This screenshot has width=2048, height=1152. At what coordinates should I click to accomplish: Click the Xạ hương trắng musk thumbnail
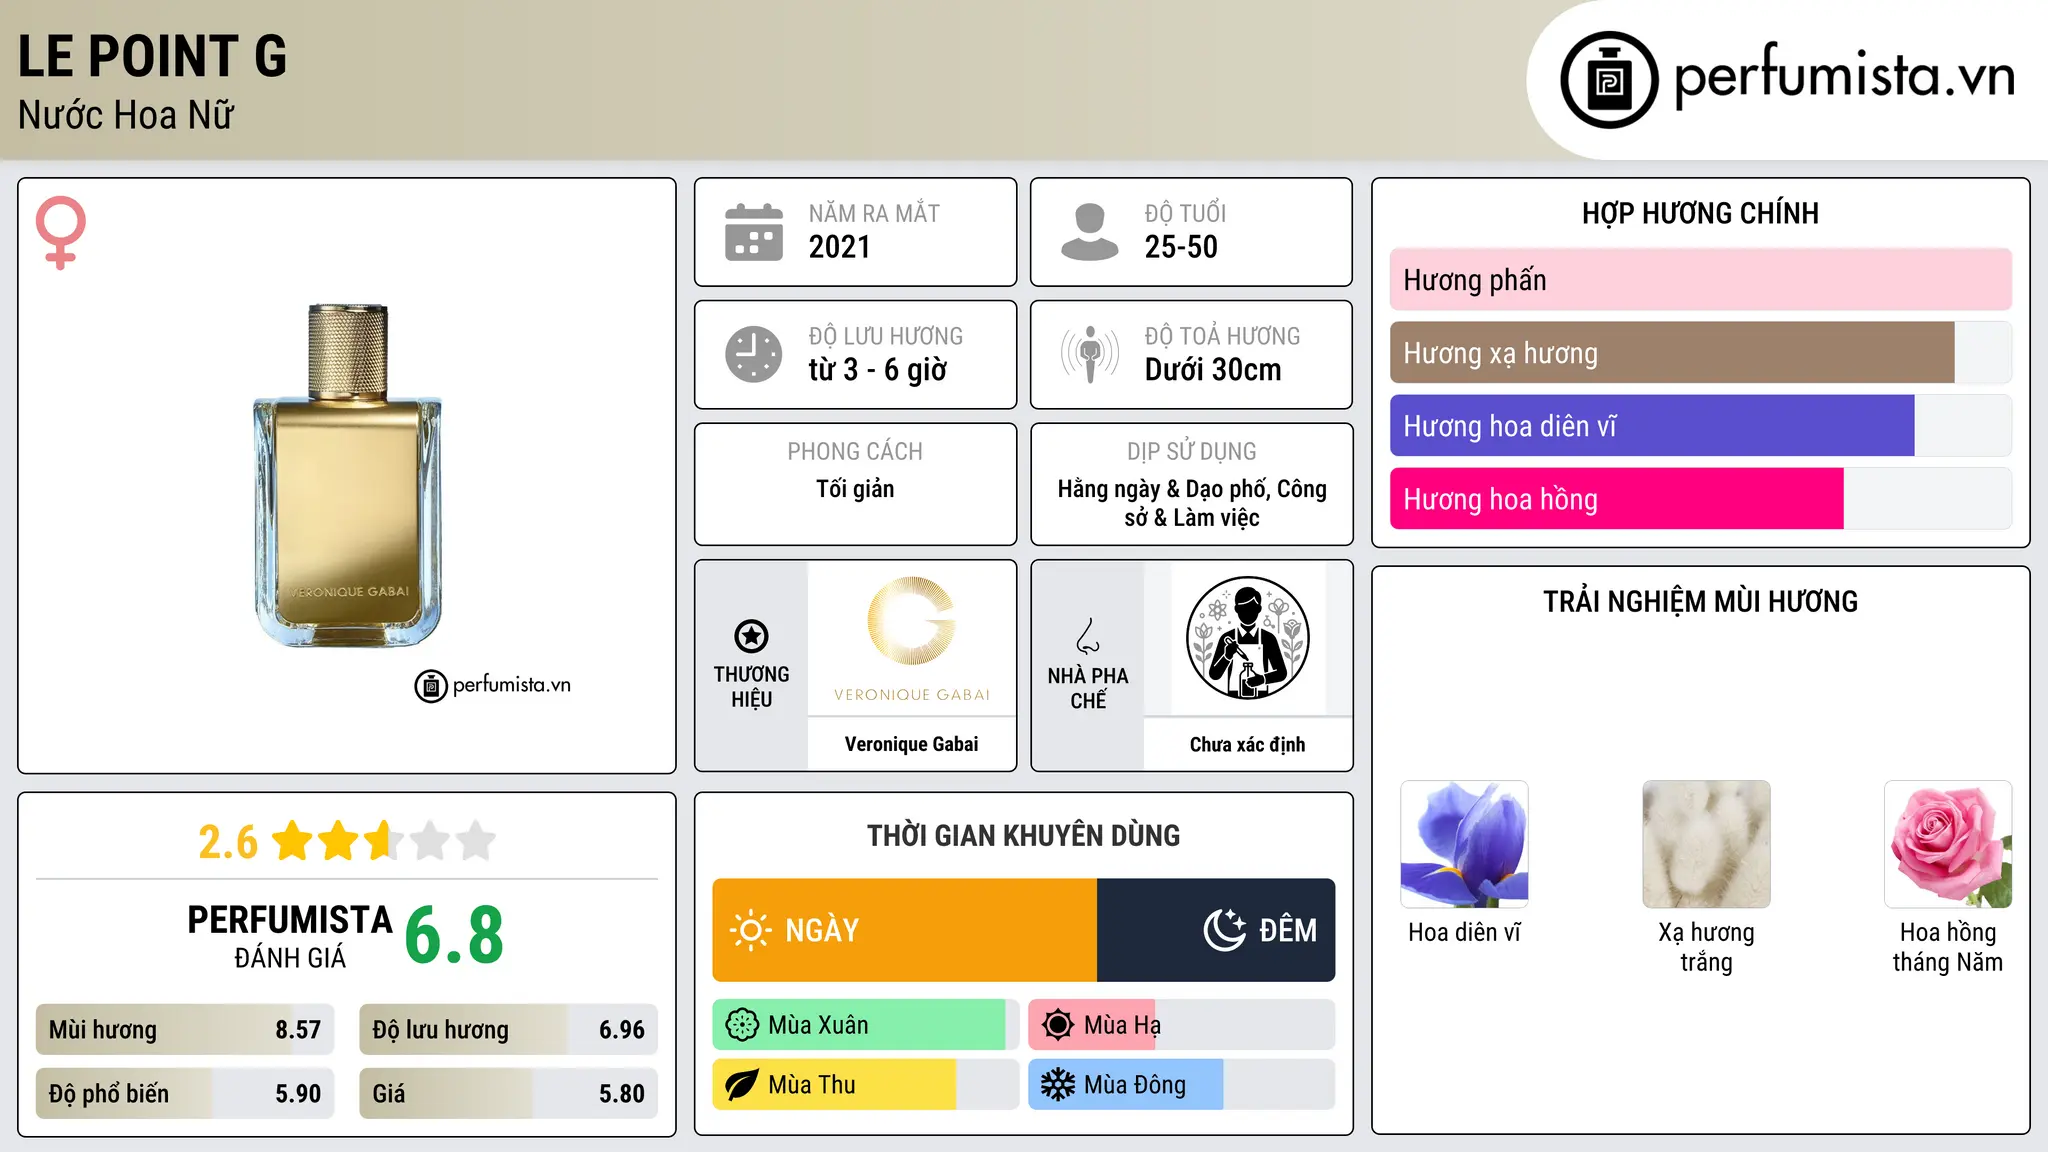pos(1706,844)
